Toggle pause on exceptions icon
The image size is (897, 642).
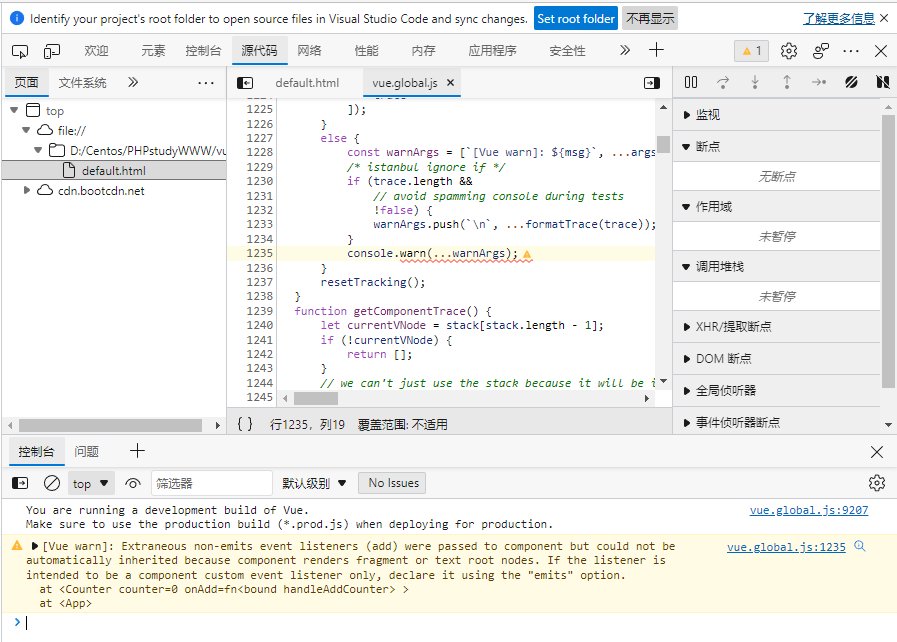[x=883, y=82]
